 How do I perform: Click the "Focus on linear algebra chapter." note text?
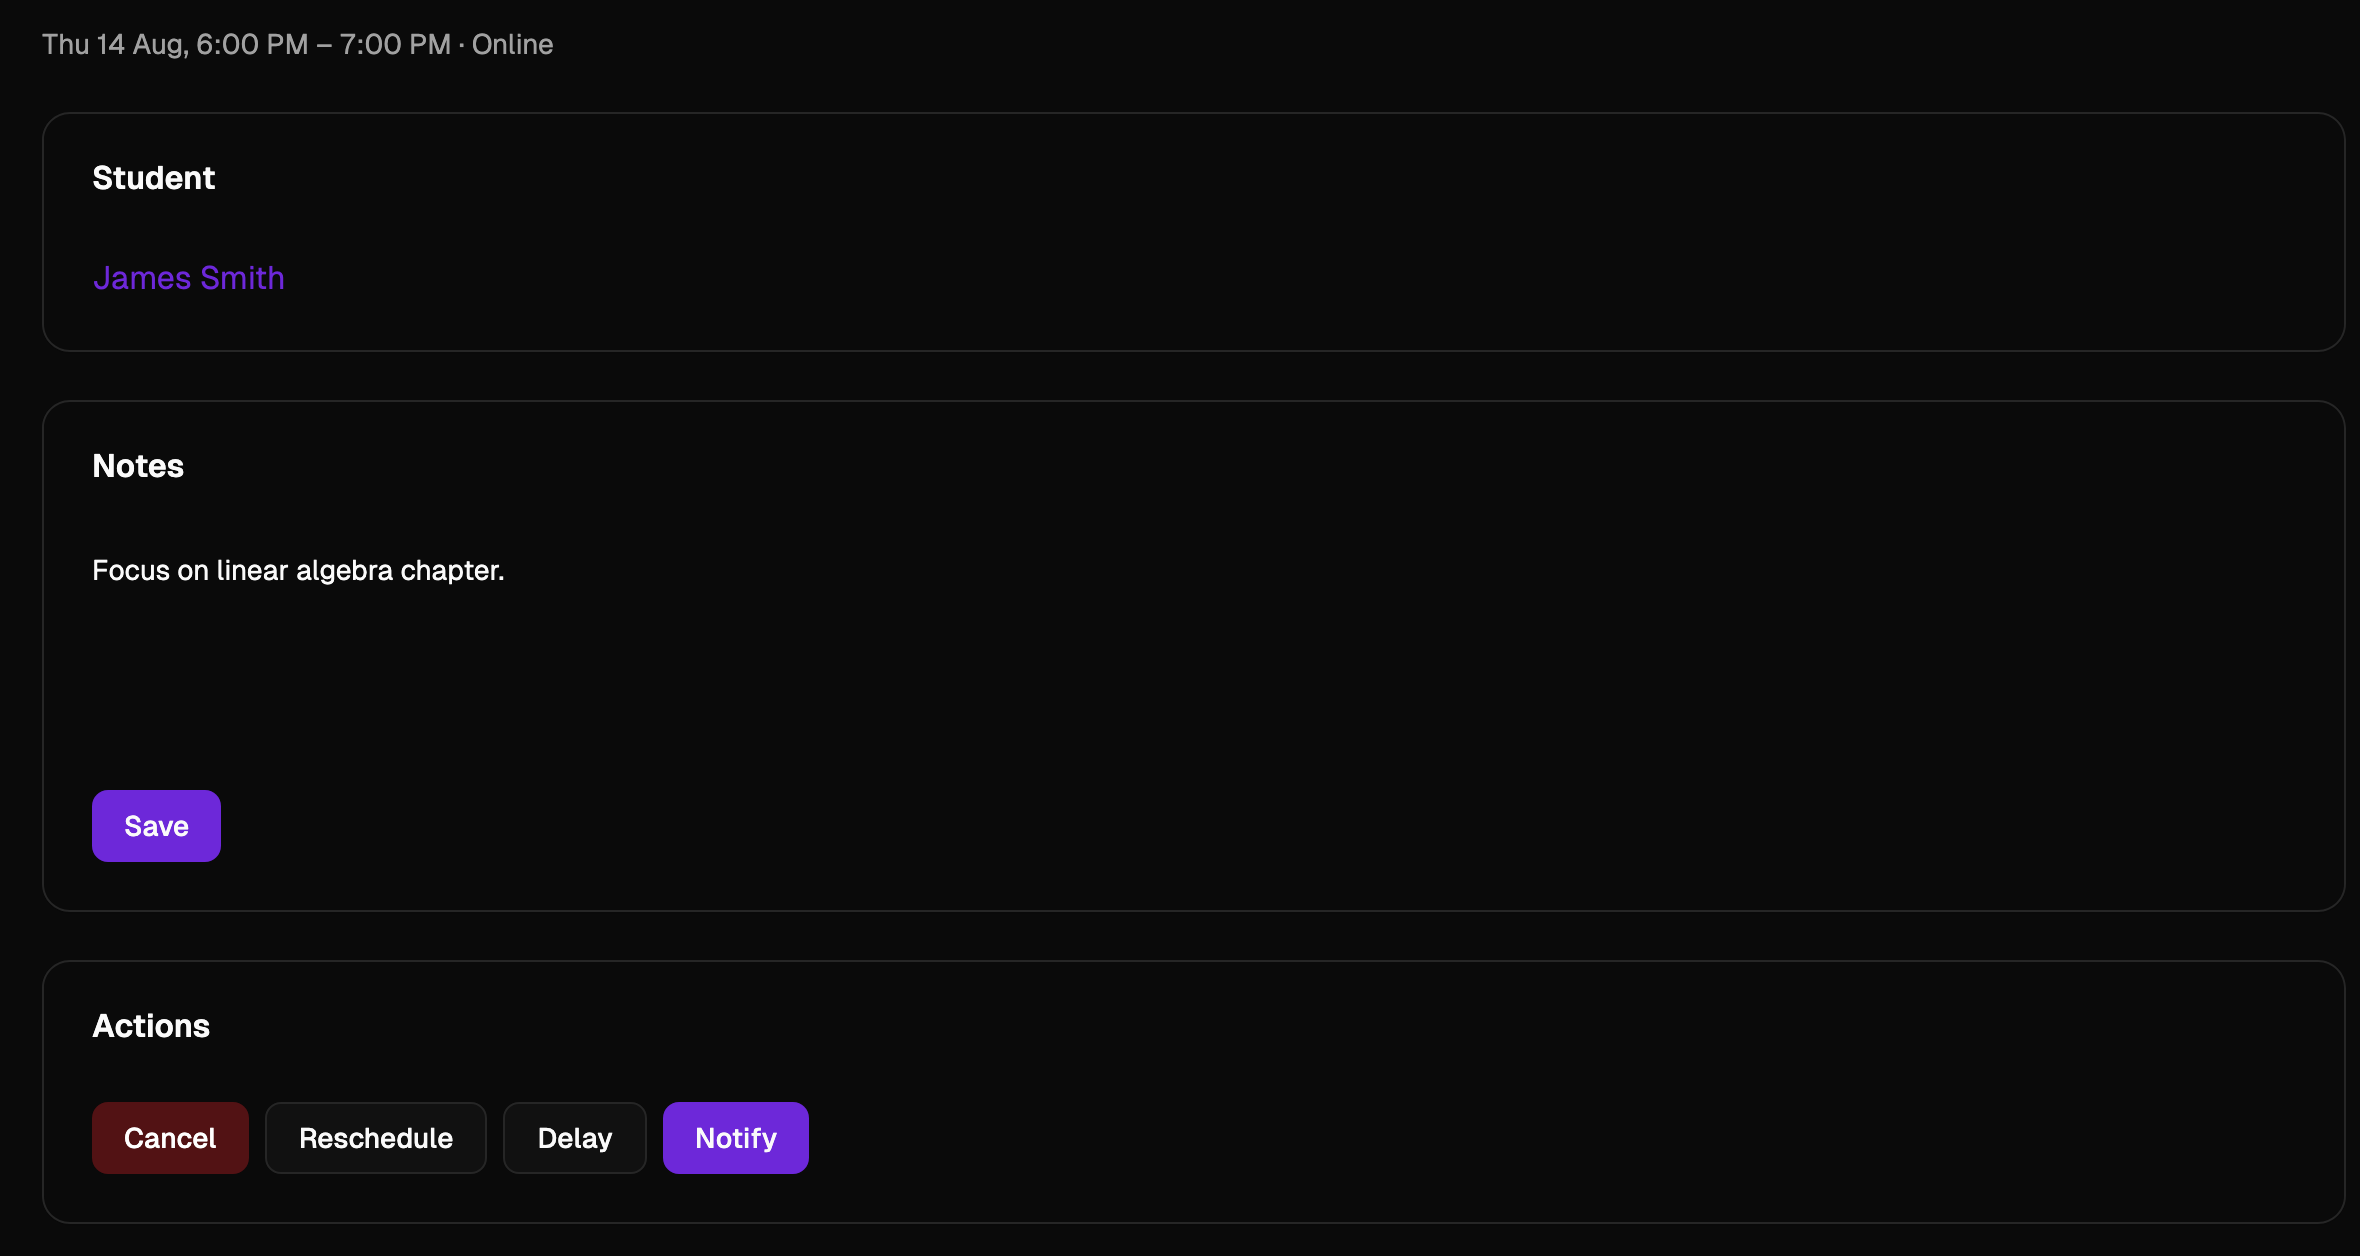[x=298, y=570]
